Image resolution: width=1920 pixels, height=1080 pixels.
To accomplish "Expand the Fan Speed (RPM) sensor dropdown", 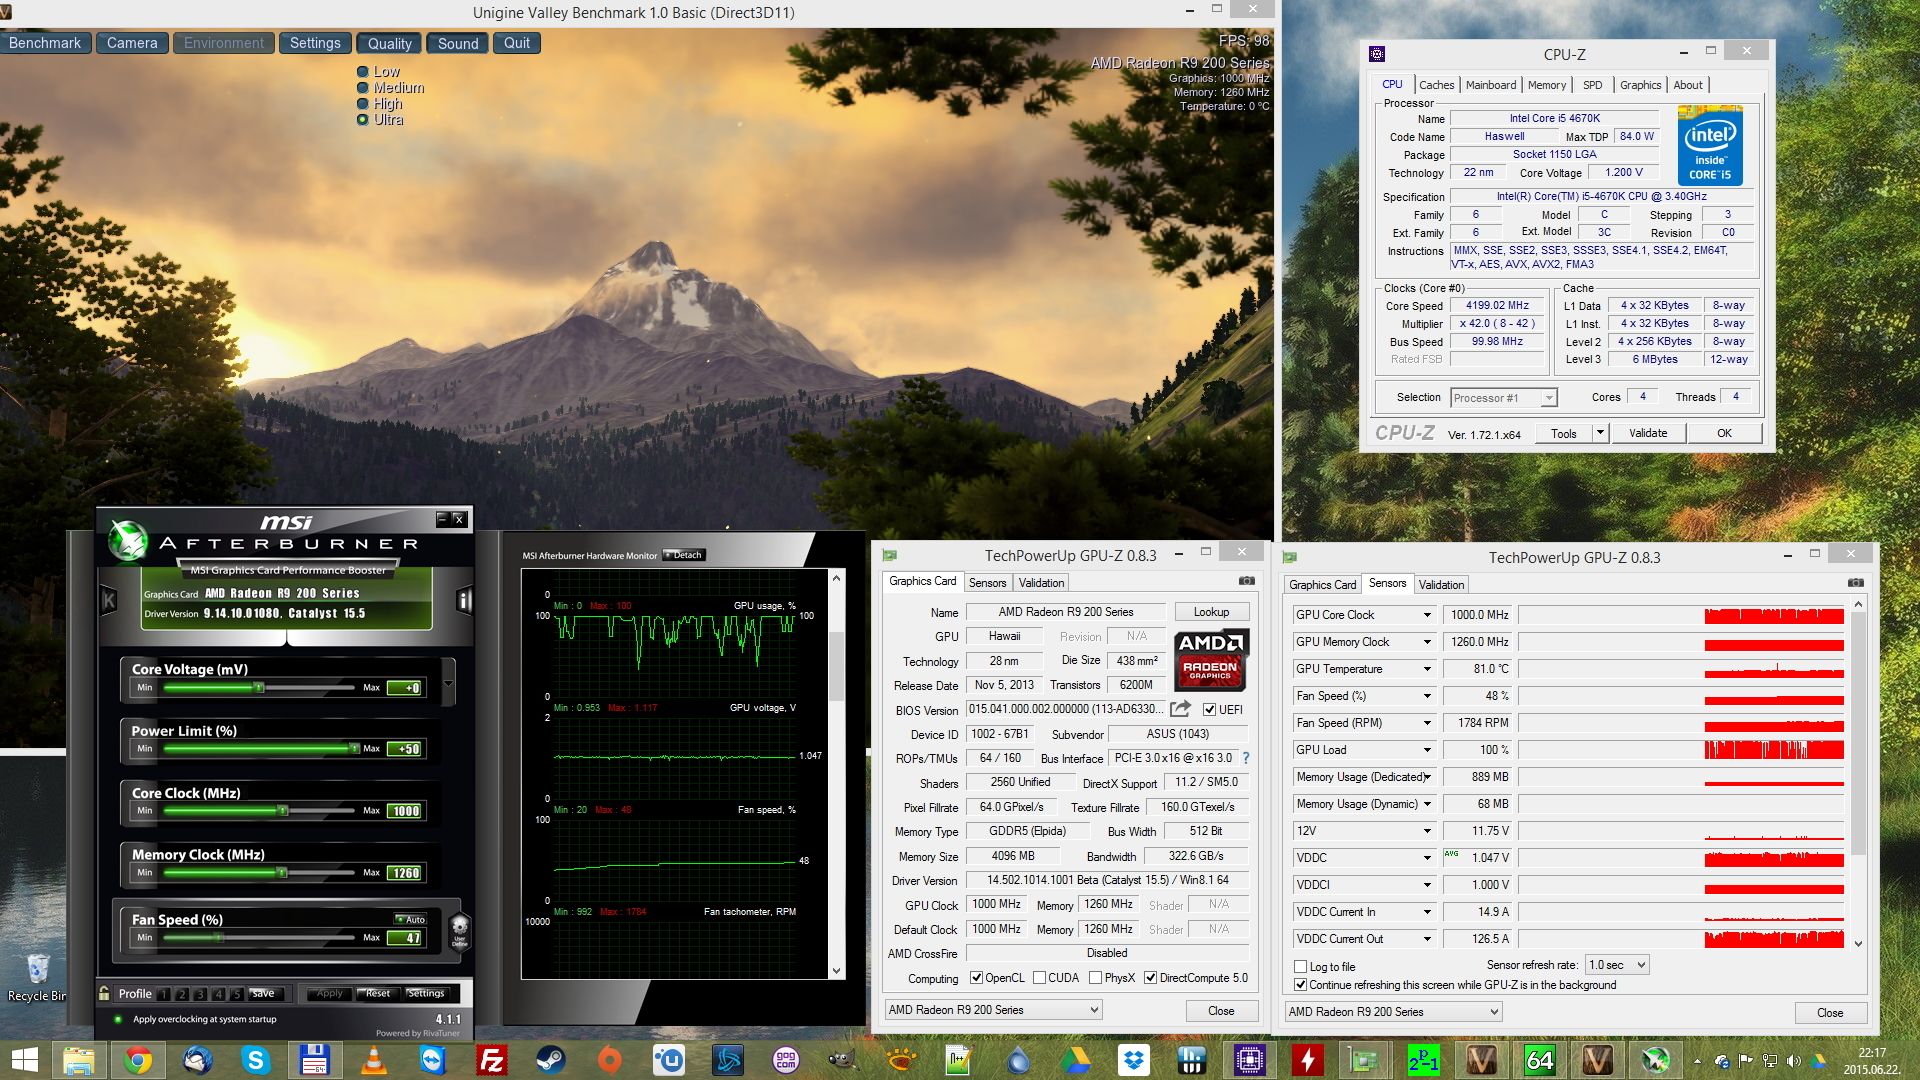I will (x=1427, y=723).
